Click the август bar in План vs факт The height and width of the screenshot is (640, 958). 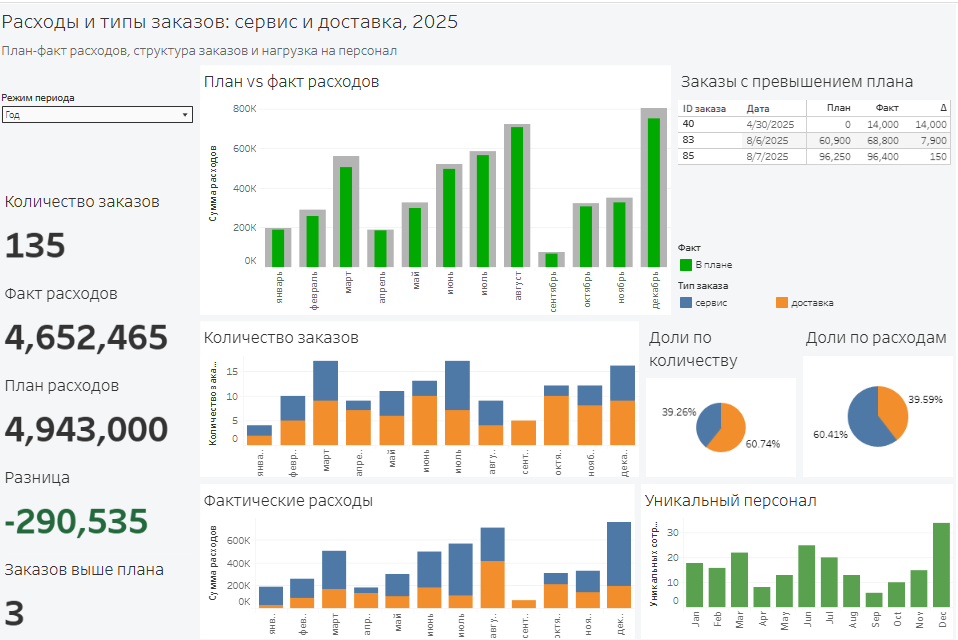(517, 197)
